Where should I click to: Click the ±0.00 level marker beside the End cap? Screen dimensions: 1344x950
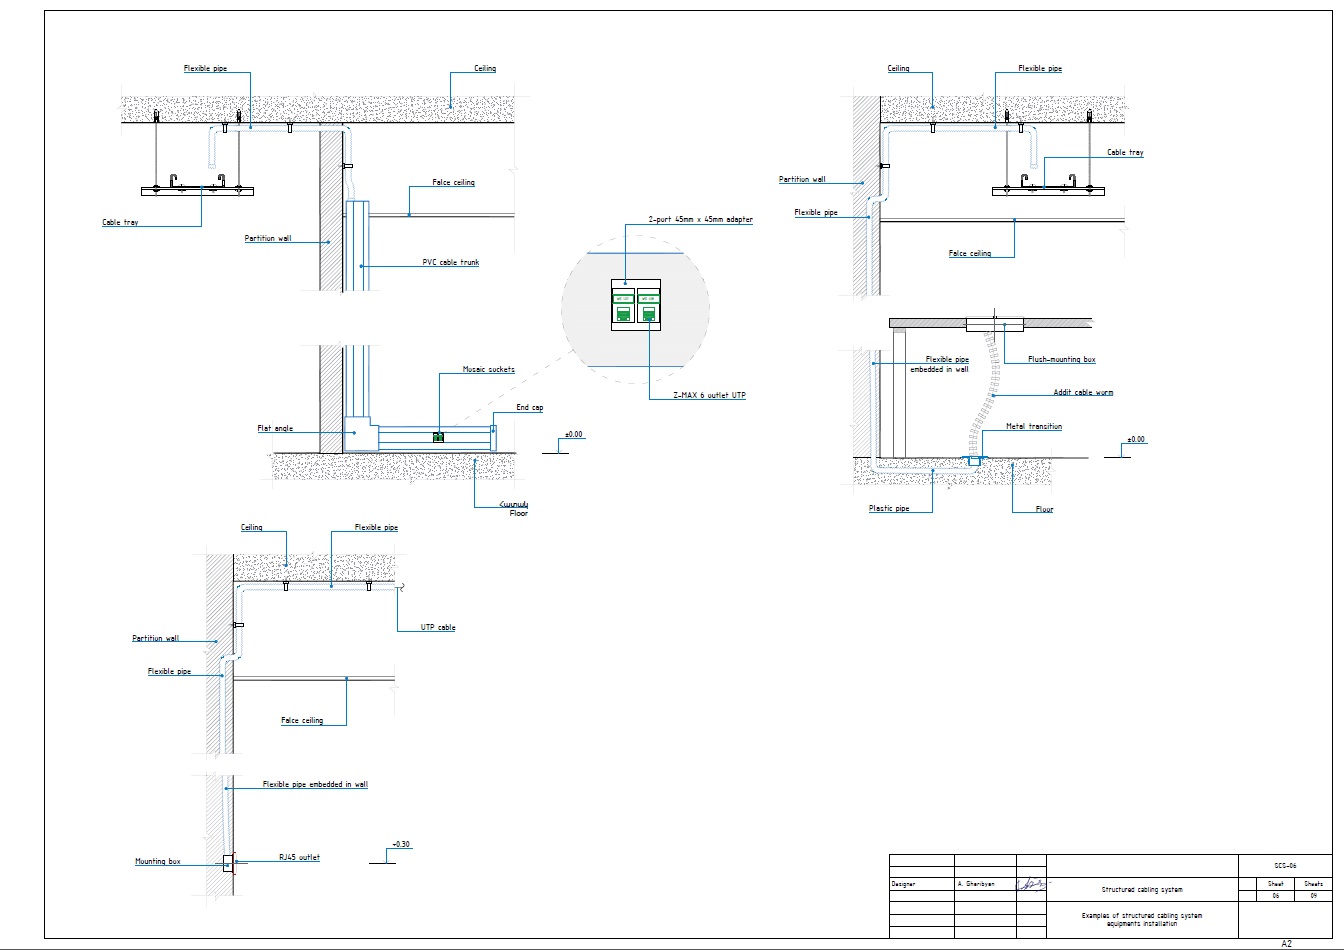pyautogui.click(x=573, y=435)
